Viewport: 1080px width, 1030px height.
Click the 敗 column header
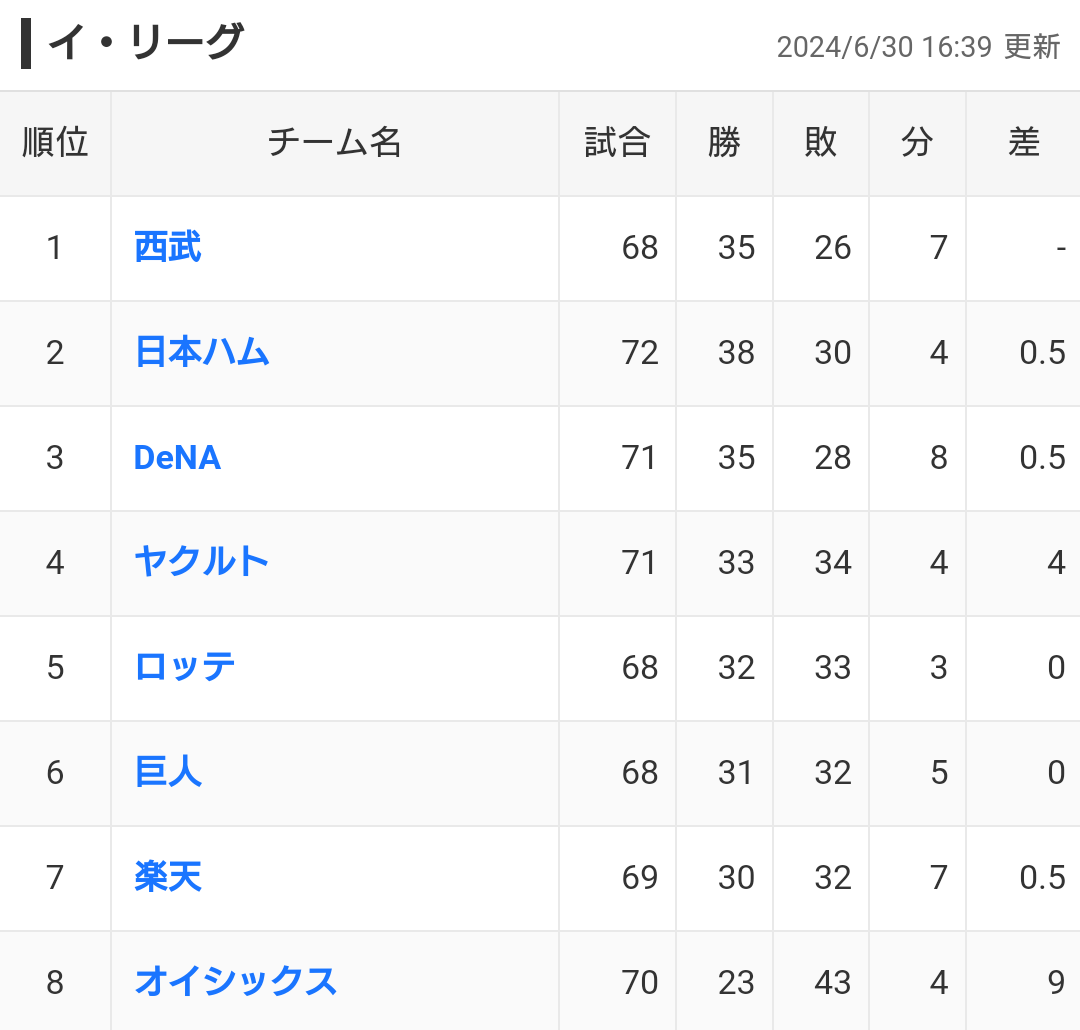[820, 143]
